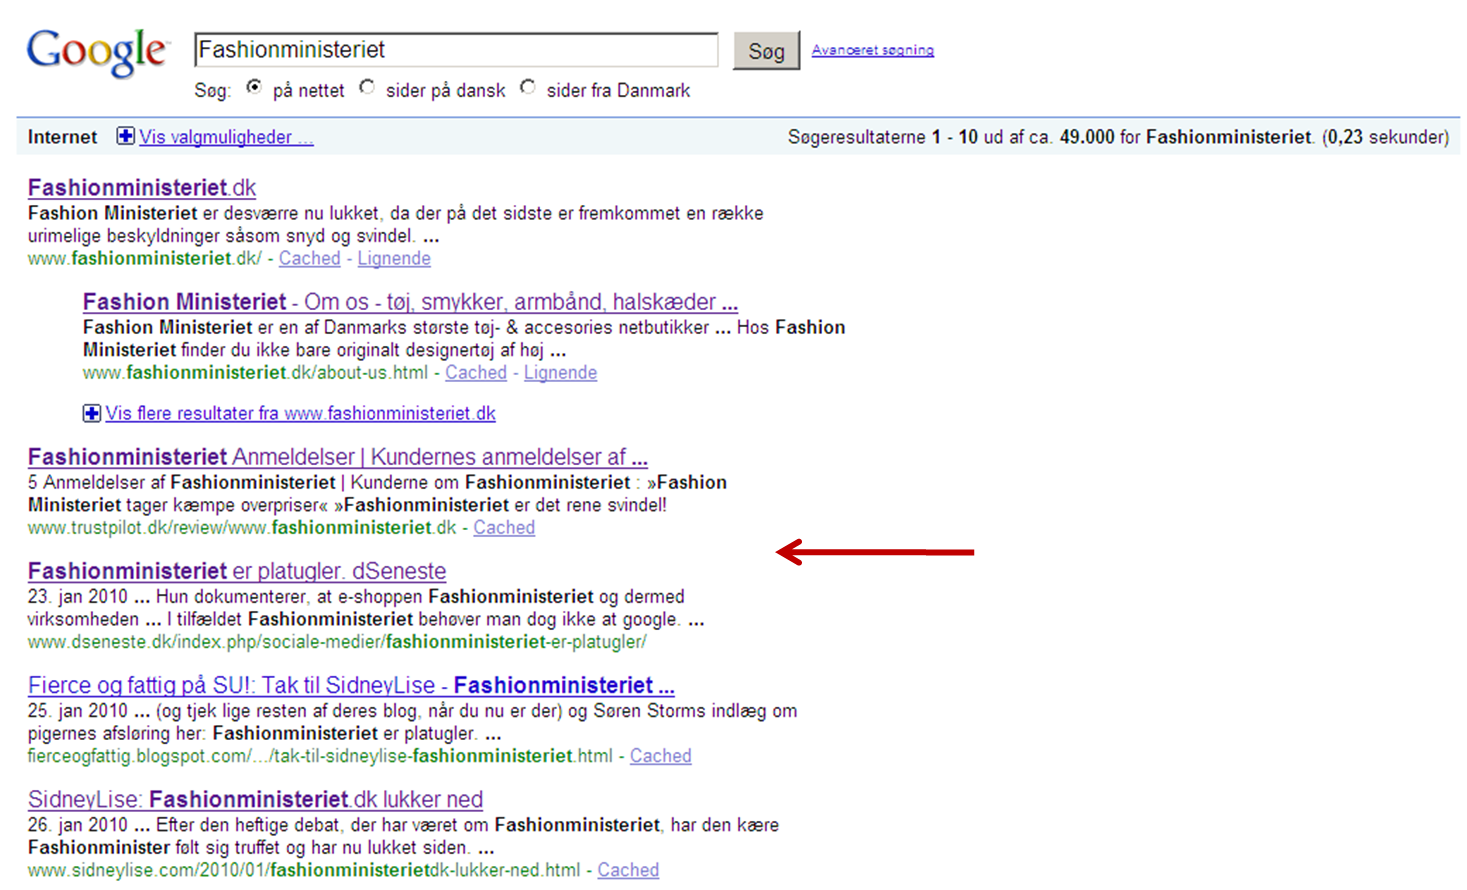This screenshot has width=1467, height=890.
Task: Click the '25. jan 2010' snippet date
Action: coord(78,711)
